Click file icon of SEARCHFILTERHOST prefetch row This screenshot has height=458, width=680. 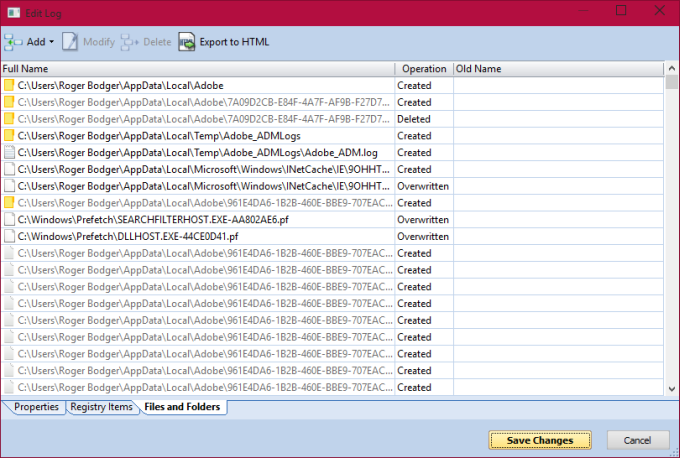tap(9, 219)
